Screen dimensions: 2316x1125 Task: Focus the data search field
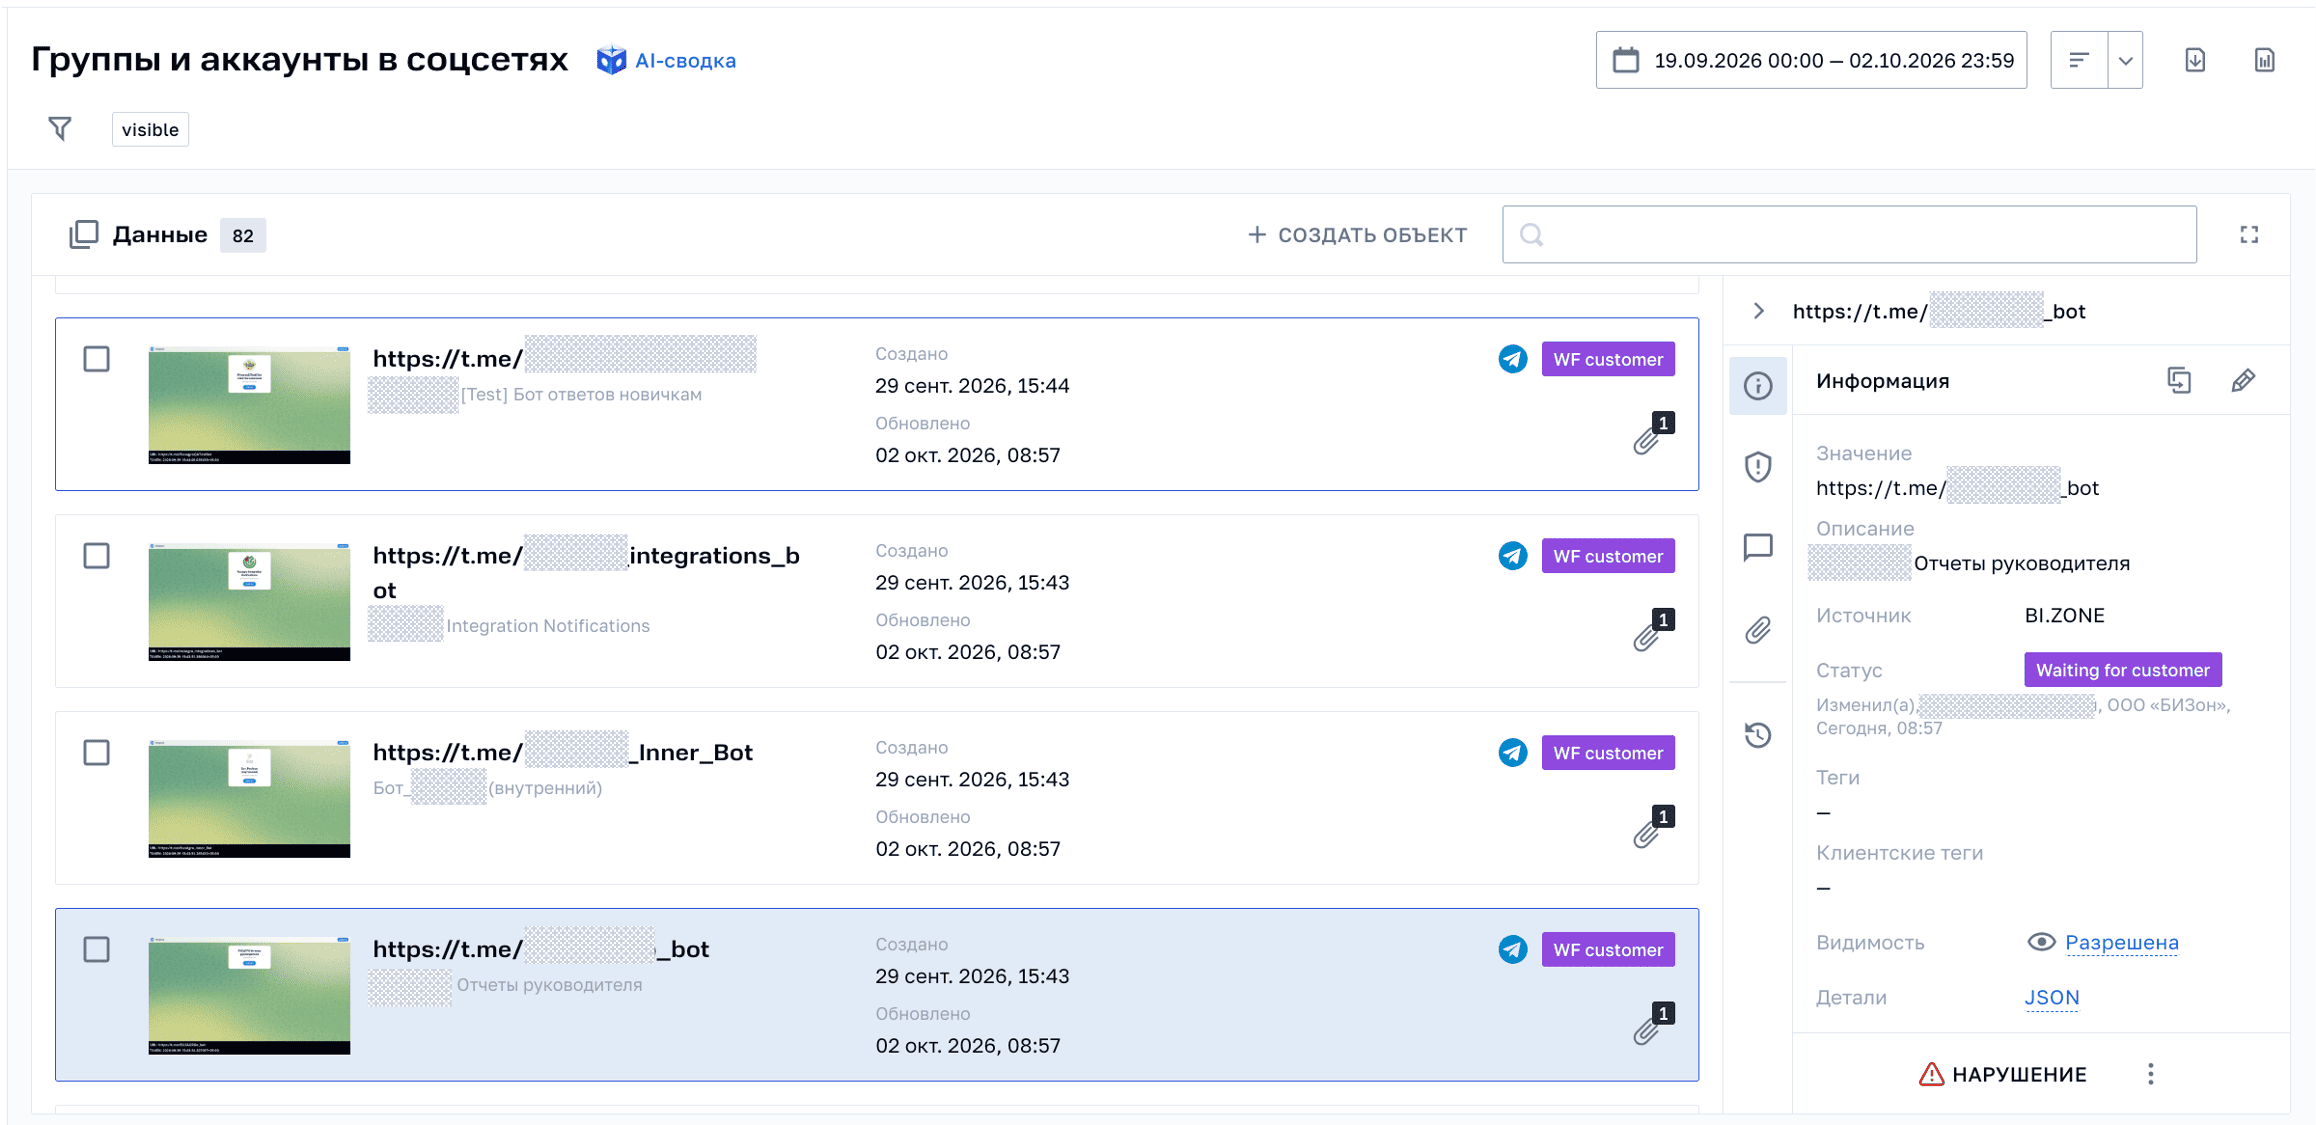1849,234
